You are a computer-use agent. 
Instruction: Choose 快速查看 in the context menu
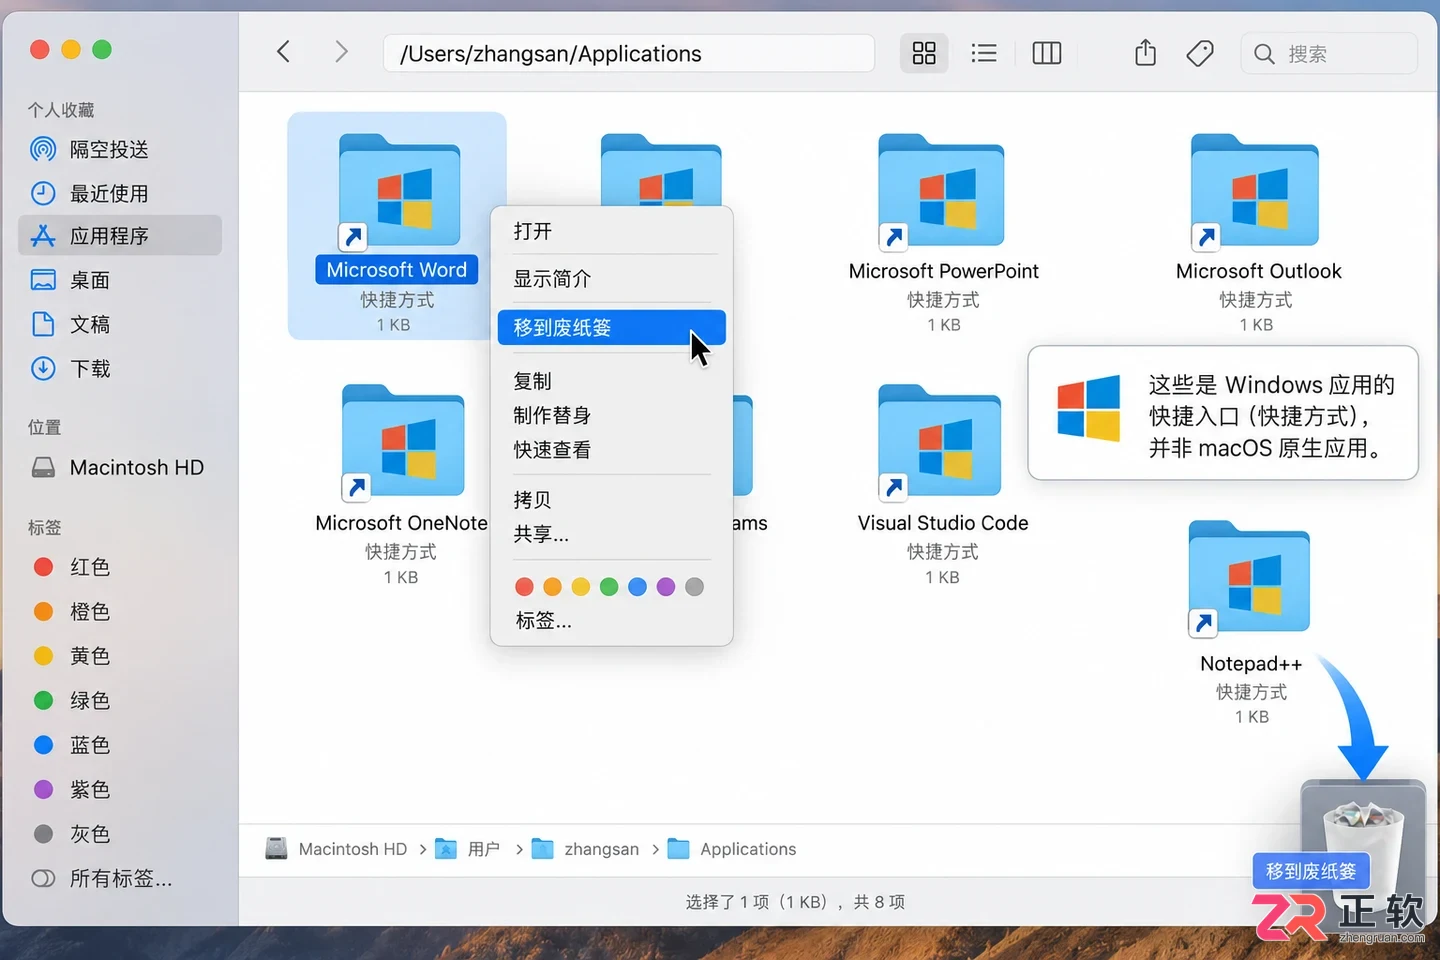click(x=612, y=450)
